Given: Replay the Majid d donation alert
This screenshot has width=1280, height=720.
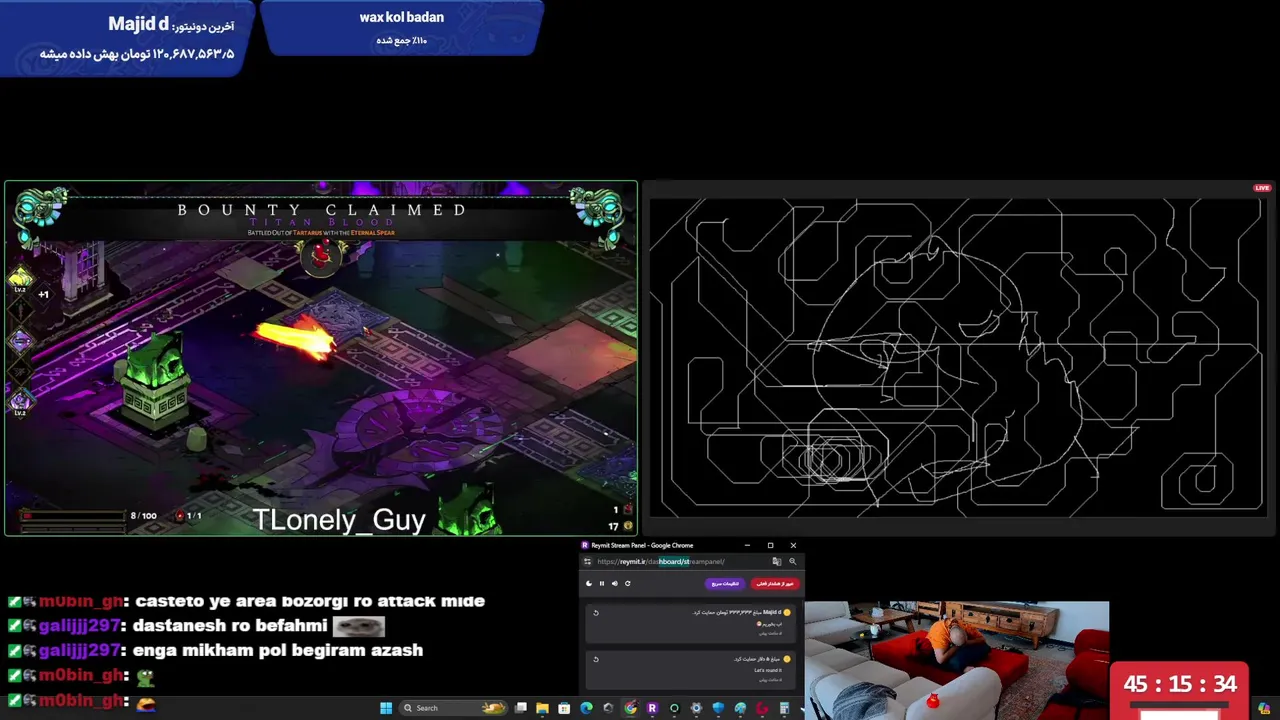Looking at the screenshot, I should (596, 613).
